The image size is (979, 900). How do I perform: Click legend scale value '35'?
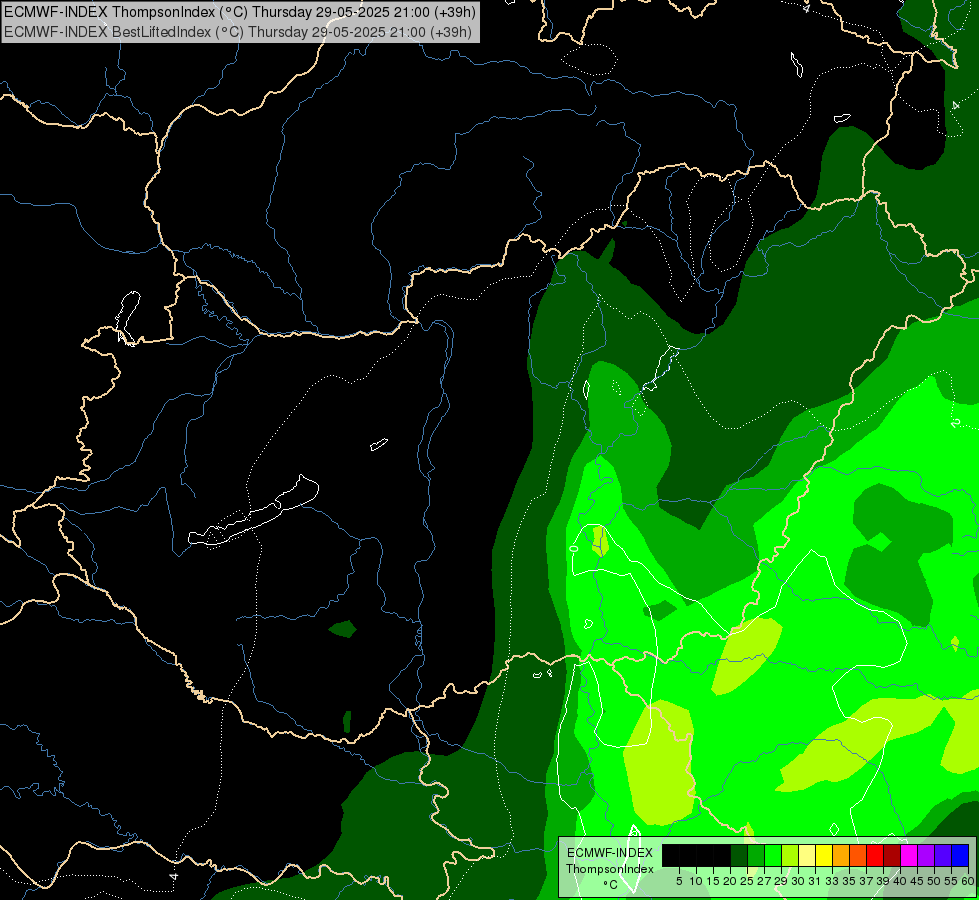(x=850, y=881)
